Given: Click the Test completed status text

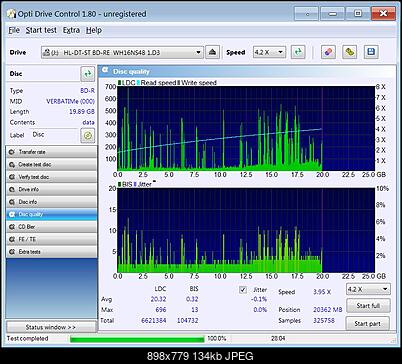Looking at the screenshot, I should coord(28,339).
